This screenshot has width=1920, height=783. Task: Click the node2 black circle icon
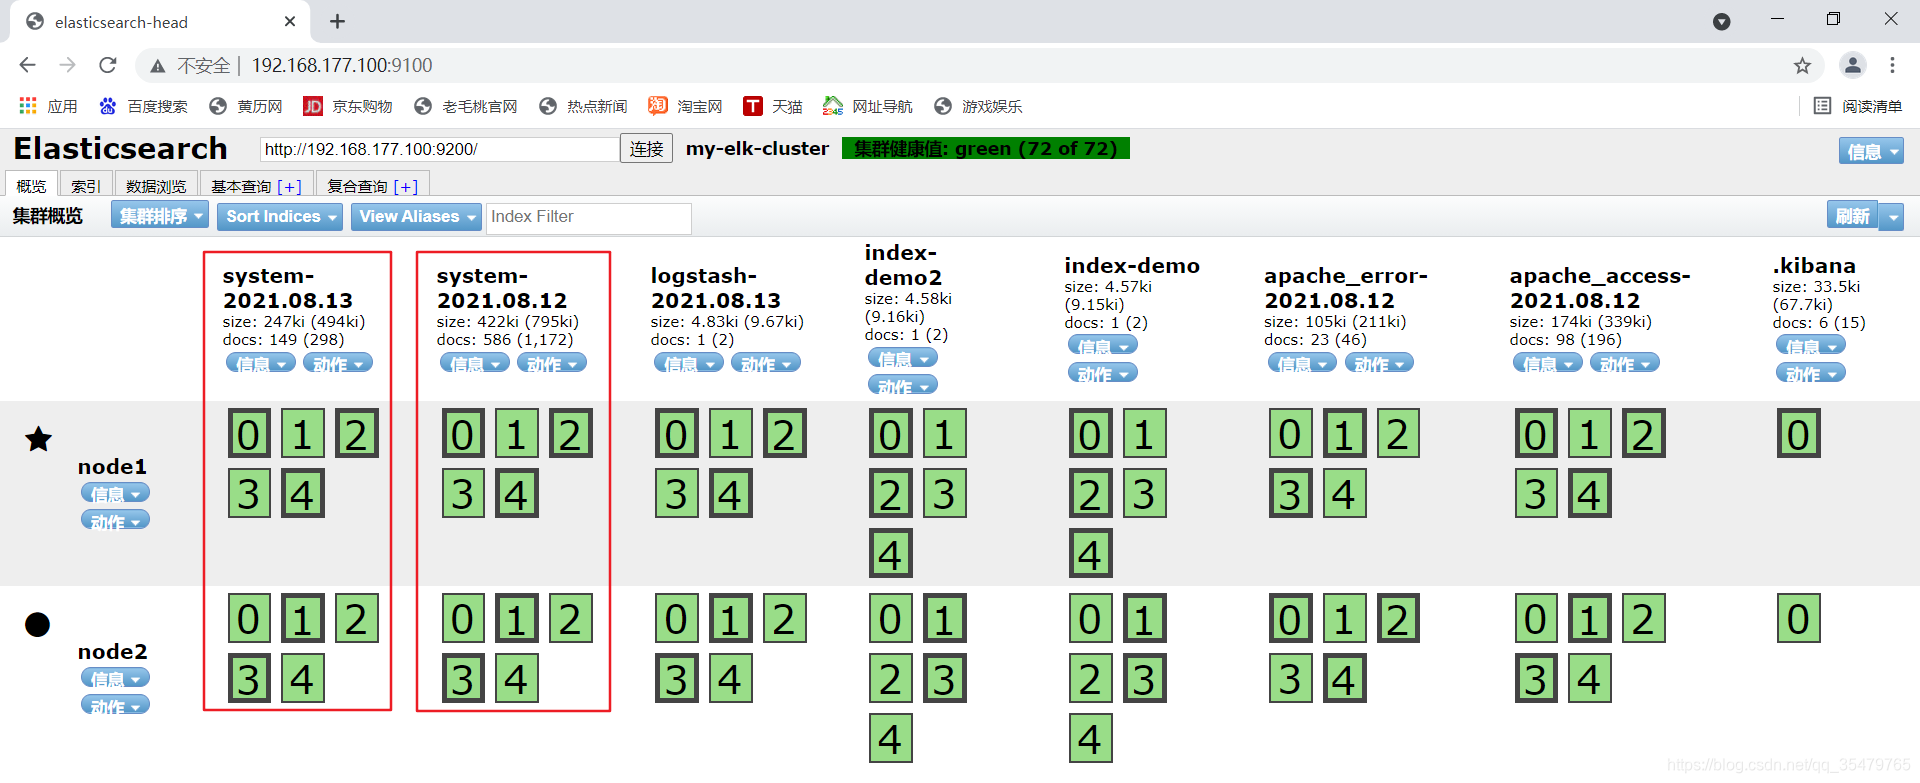tap(37, 624)
